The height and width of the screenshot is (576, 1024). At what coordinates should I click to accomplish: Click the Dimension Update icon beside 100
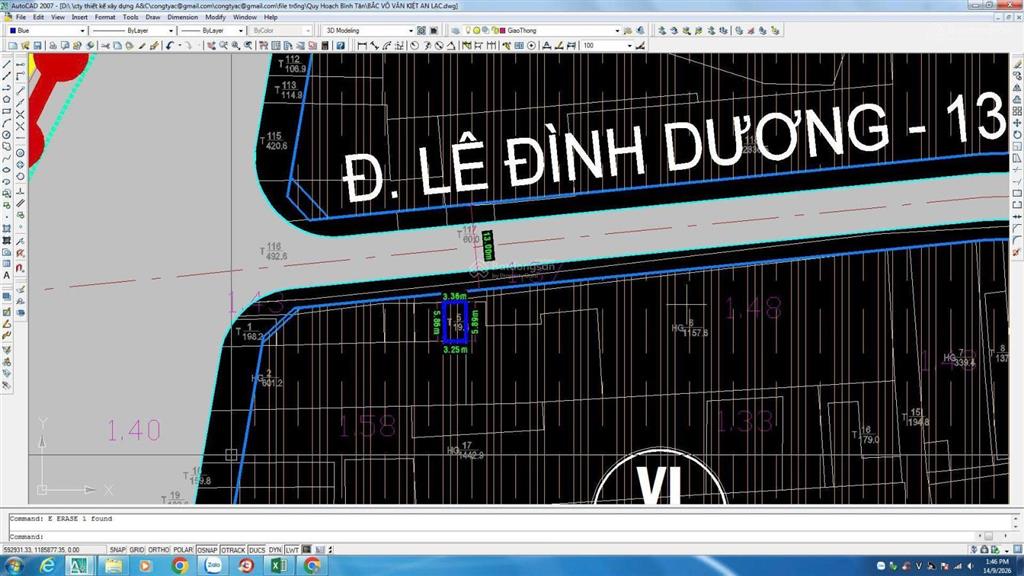click(x=572, y=46)
